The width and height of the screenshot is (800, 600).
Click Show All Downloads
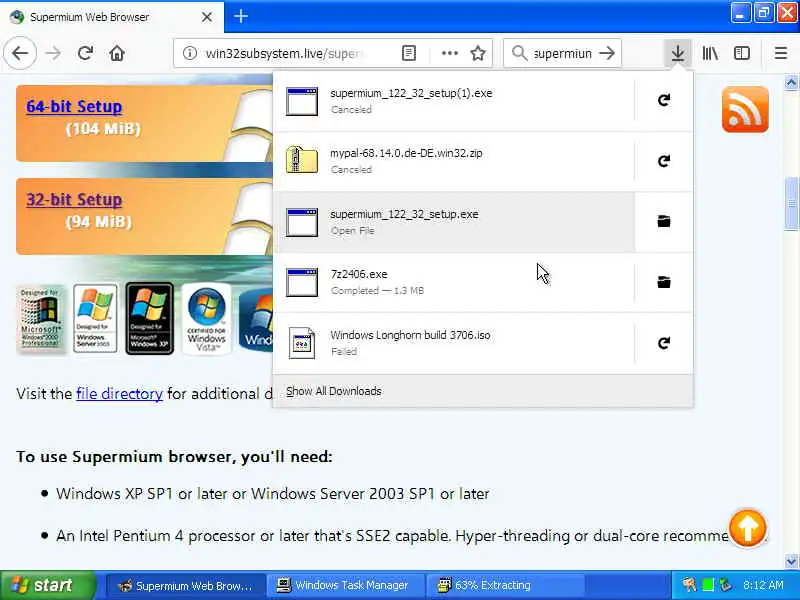pos(334,391)
